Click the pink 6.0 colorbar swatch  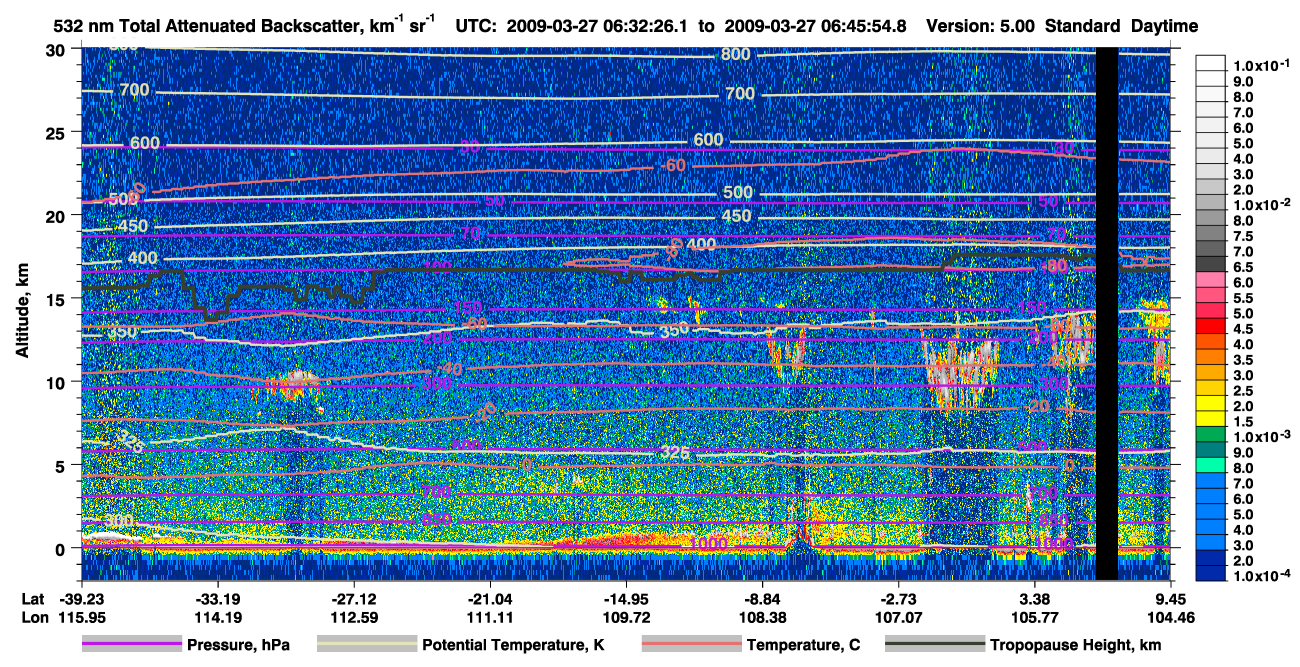pos(1210,281)
